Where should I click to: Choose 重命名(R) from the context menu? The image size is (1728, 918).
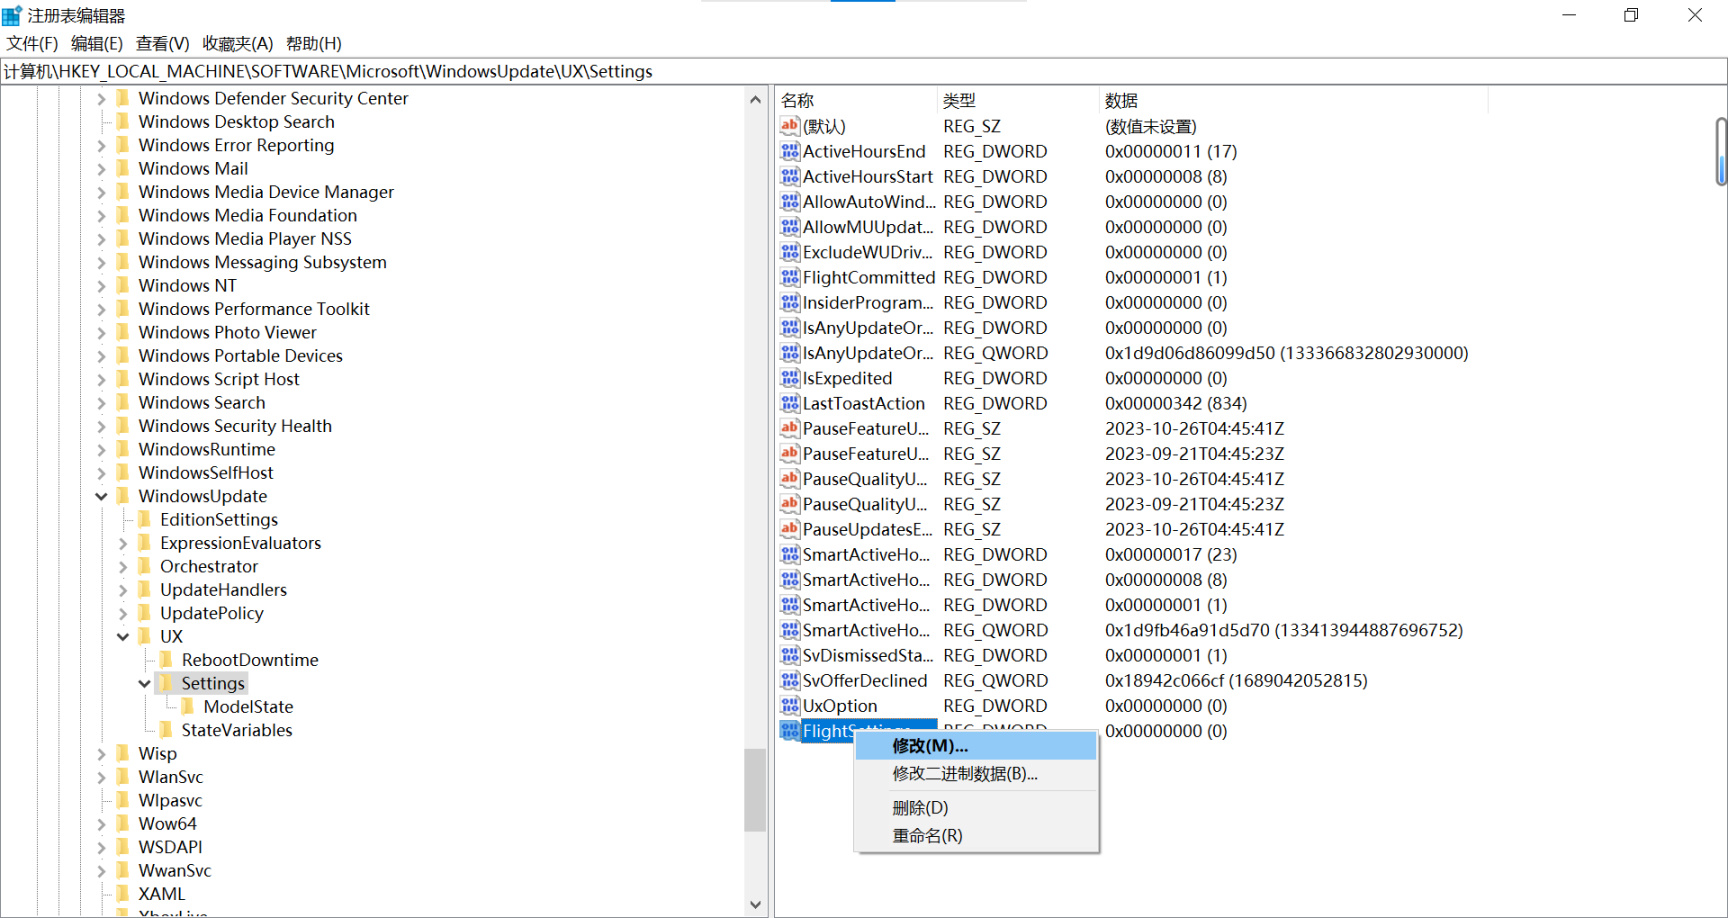[976, 836]
